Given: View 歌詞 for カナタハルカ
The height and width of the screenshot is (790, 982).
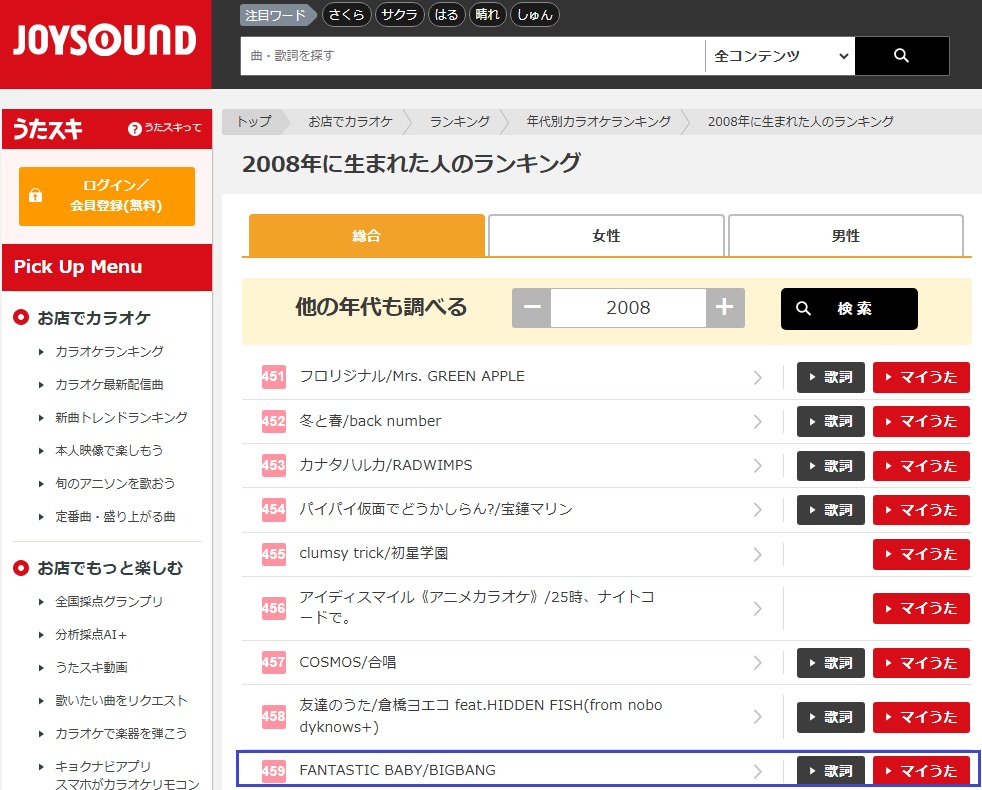Looking at the screenshot, I should (x=830, y=466).
